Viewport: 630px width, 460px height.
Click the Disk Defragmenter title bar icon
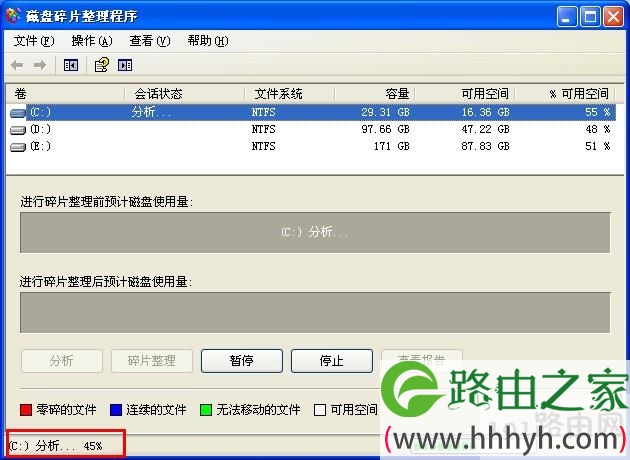coord(12,16)
